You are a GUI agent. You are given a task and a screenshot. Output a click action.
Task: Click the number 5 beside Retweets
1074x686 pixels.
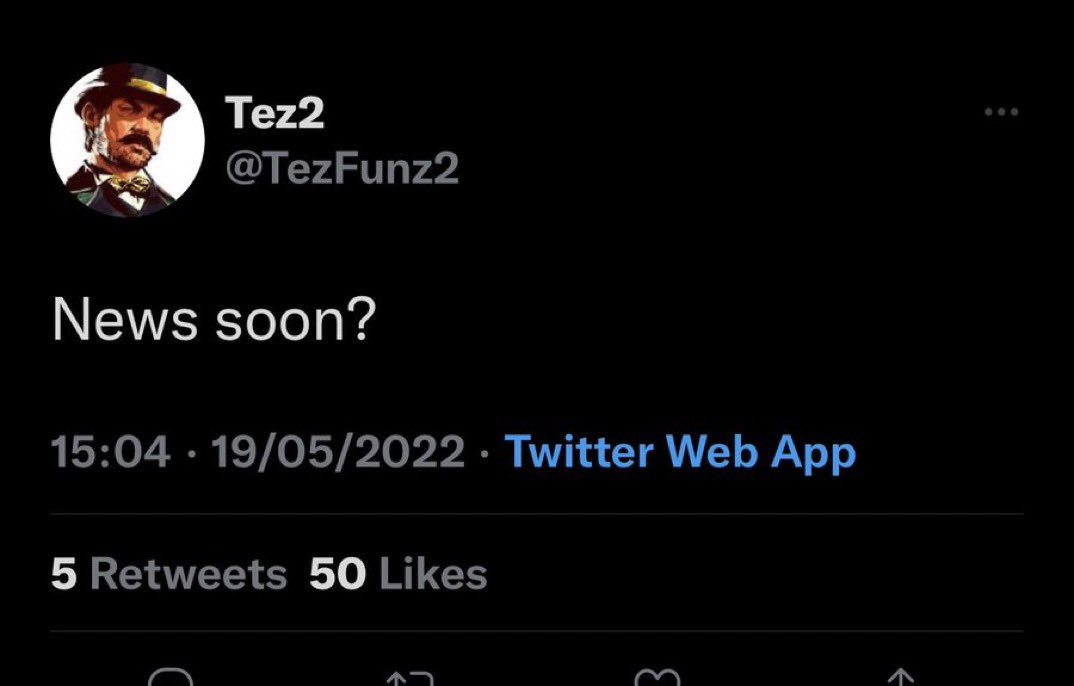pos(63,574)
